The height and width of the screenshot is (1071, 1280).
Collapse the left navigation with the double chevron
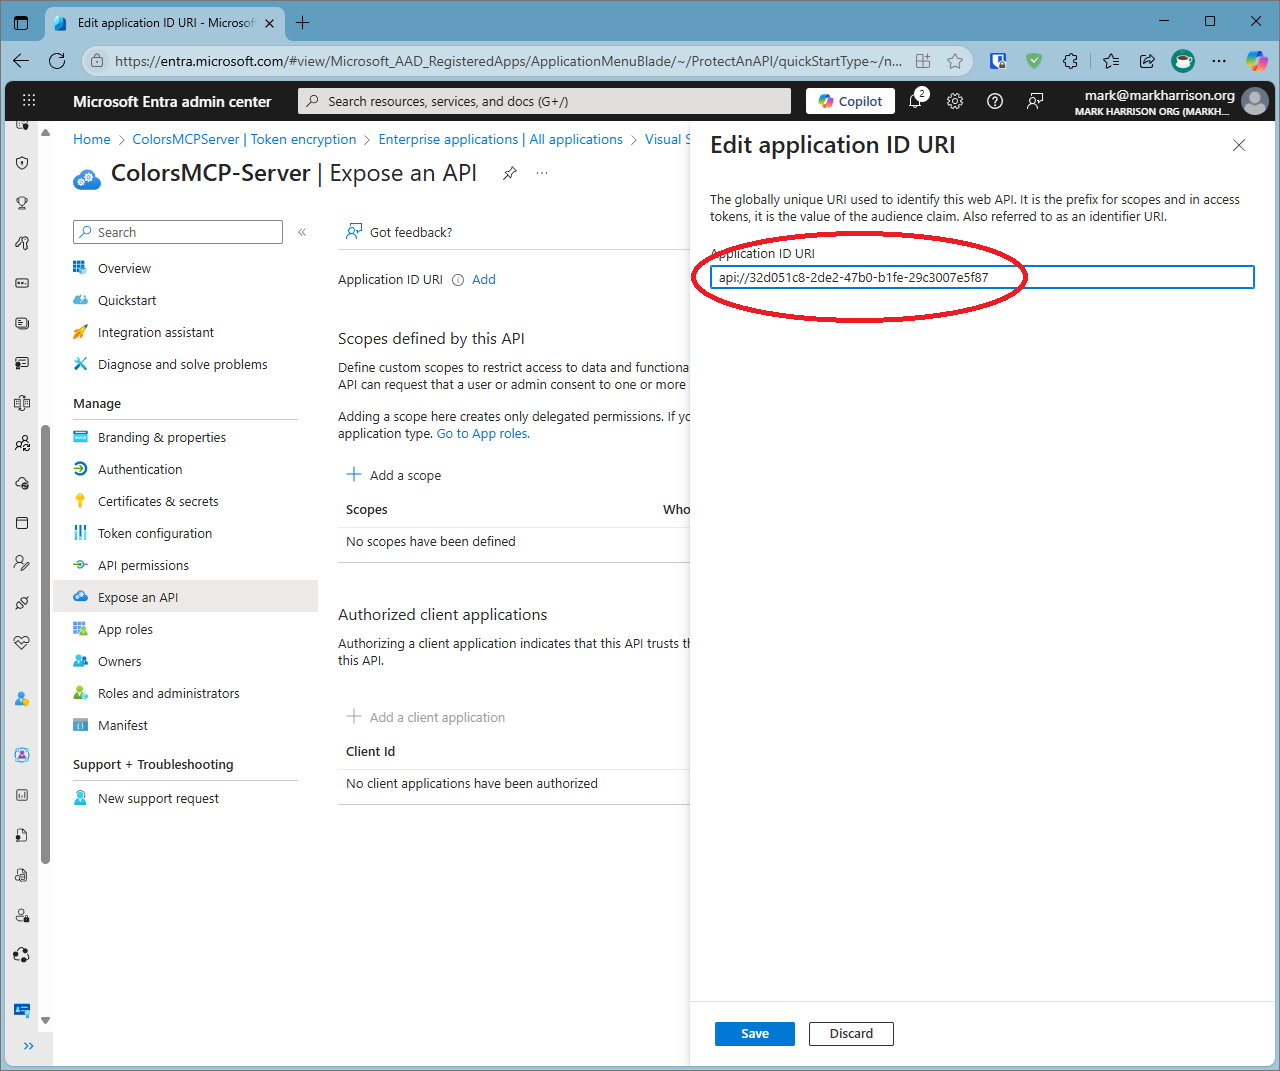pos(302,231)
